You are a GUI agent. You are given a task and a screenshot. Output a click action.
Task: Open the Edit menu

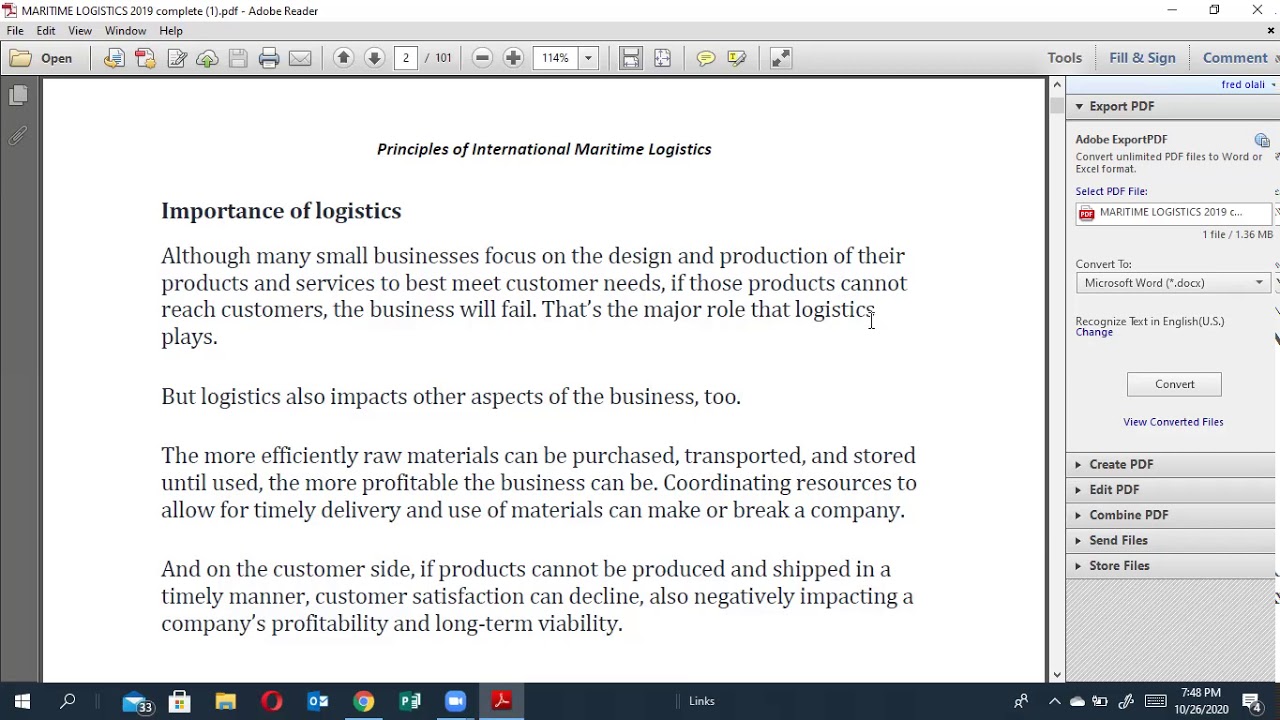46,31
